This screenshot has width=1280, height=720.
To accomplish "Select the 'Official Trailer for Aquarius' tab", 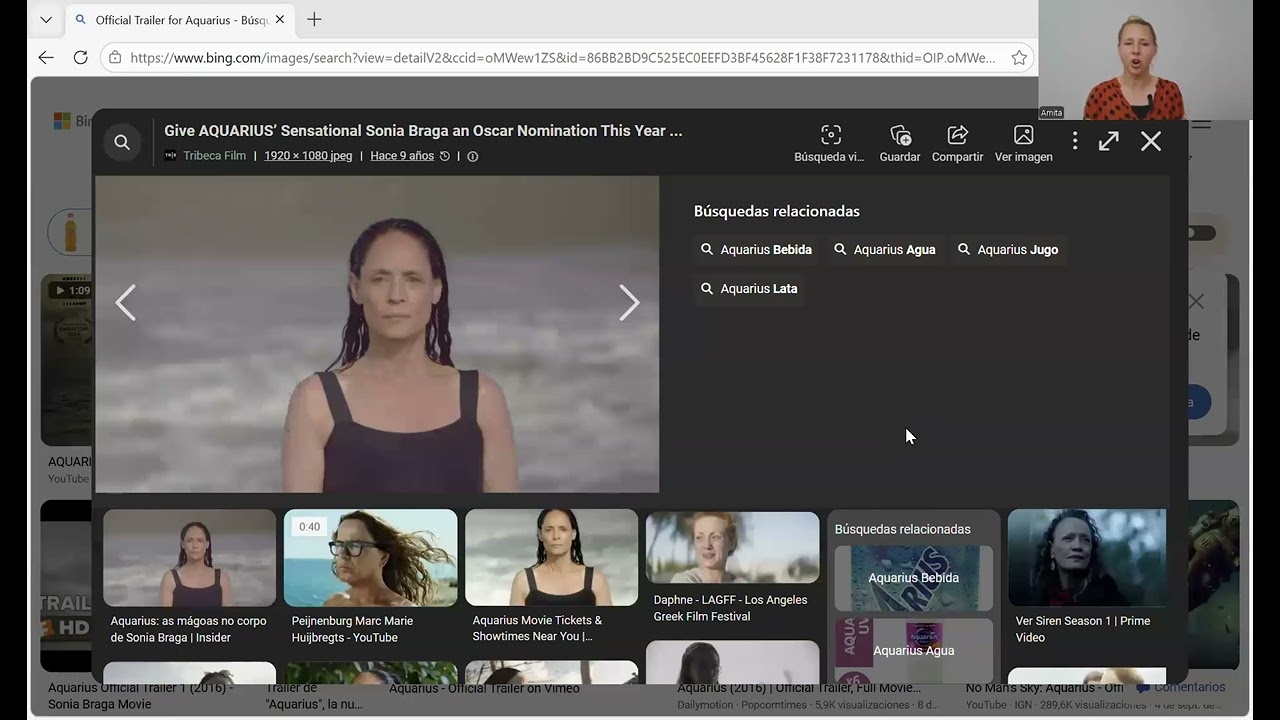I will click(180, 19).
